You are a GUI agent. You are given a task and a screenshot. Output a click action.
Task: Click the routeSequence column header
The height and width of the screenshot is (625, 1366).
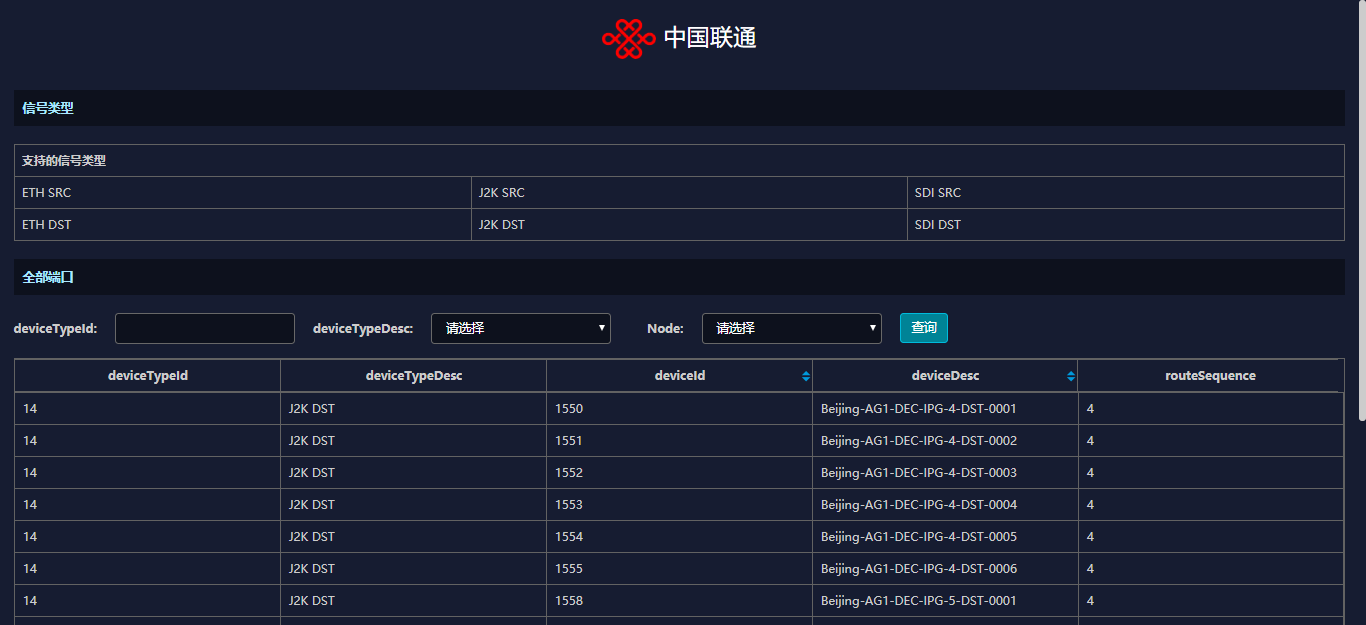click(1210, 376)
